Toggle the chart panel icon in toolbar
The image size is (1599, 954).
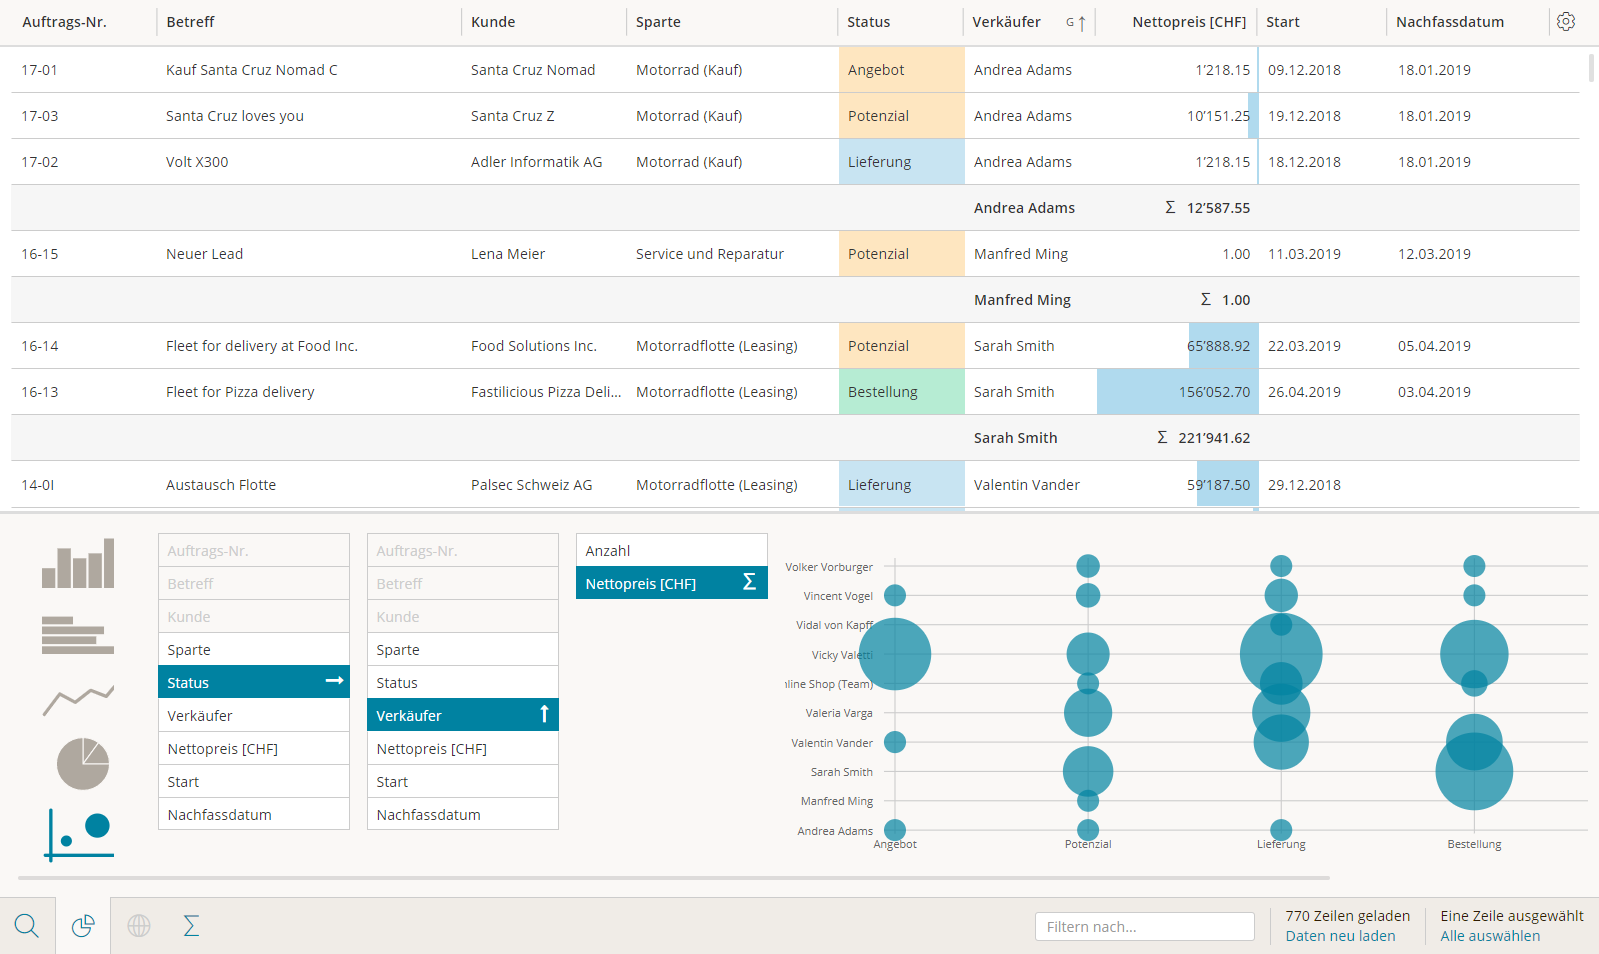83,926
